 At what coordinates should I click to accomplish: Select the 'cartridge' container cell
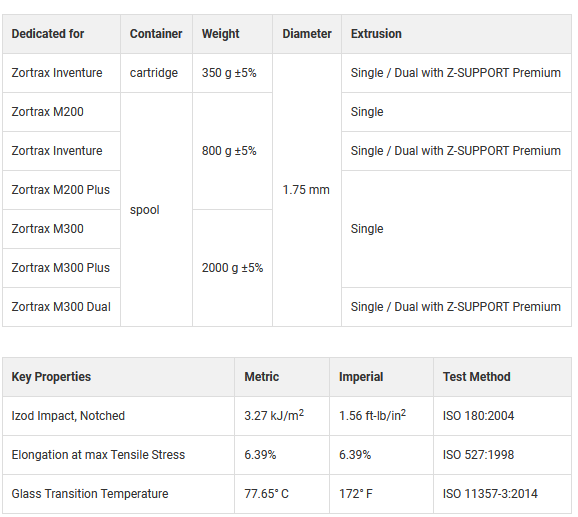pos(156,73)
